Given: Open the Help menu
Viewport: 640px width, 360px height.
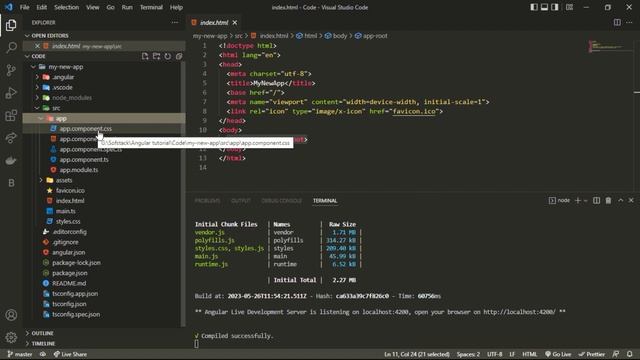Looking at the screenshot, I should tap(176, 7).
